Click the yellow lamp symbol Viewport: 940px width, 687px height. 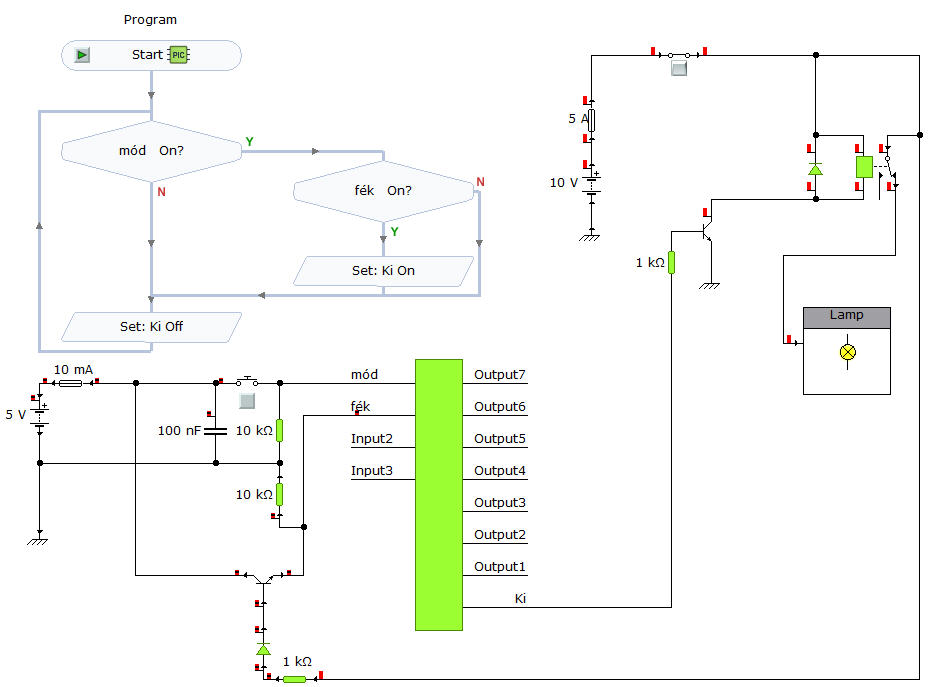pos(848,352)
